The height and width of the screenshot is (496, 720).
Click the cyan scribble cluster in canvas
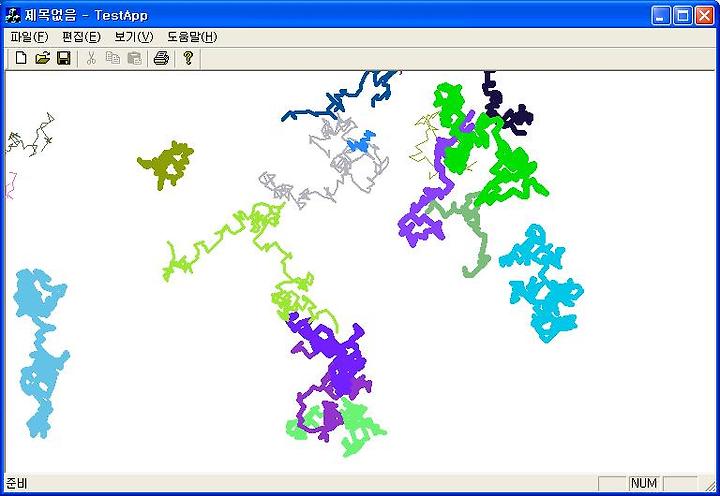[x=542, y=282]
